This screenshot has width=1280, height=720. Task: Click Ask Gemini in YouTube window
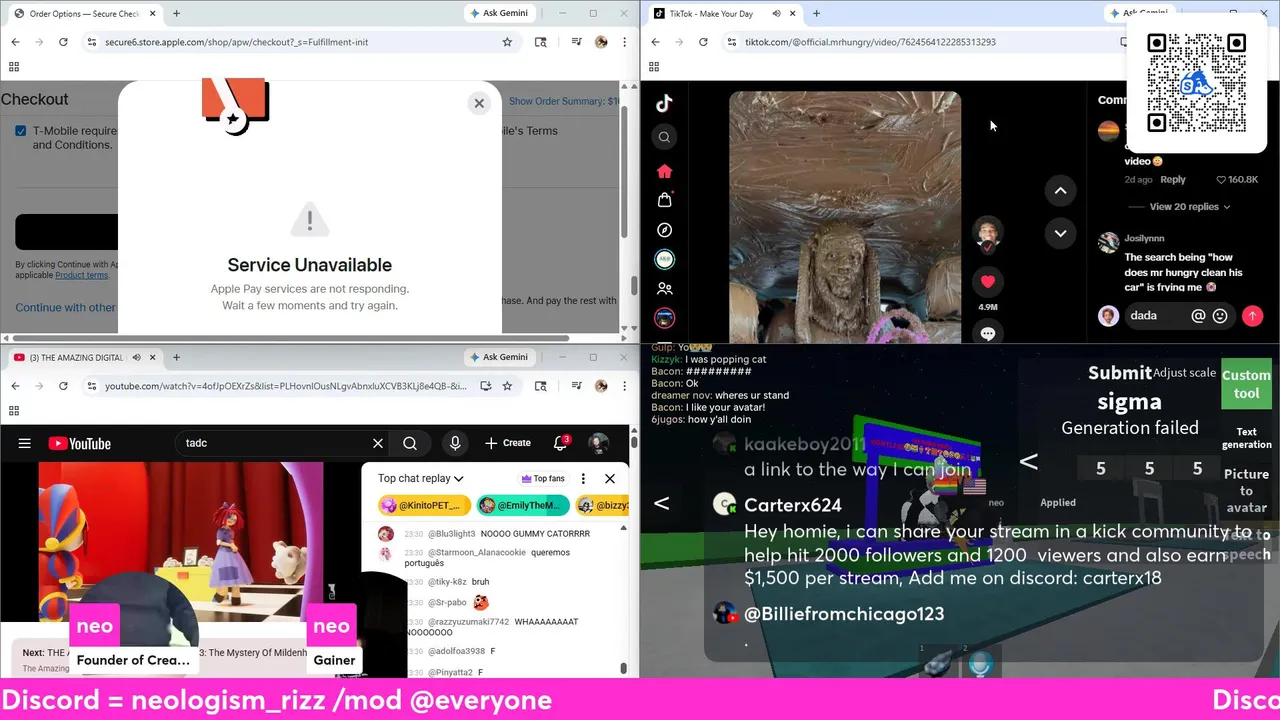pyautogui.click(x=499, y=357)
